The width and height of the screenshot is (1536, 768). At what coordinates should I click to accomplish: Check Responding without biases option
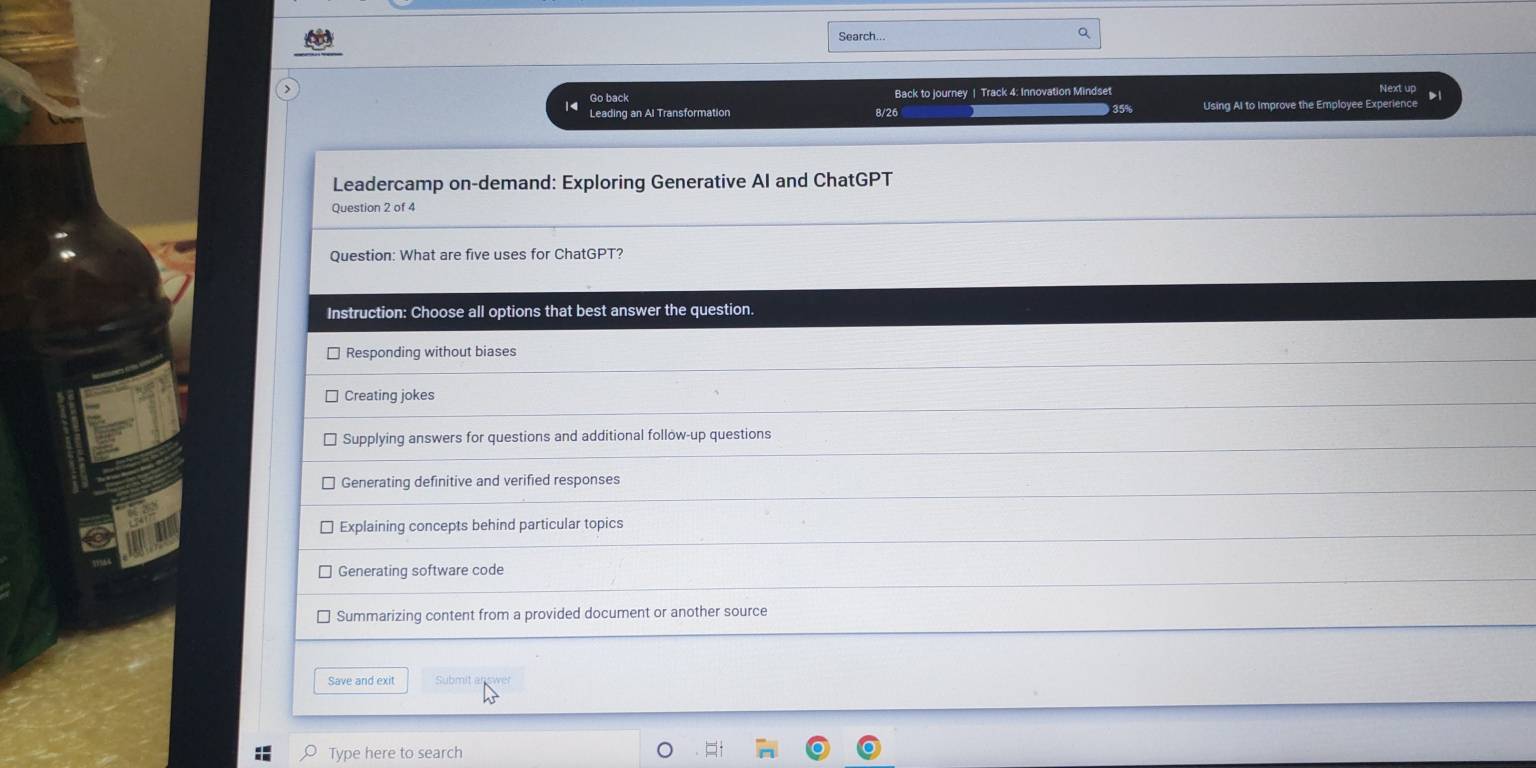pyautogui.click(x=332, y=352)
